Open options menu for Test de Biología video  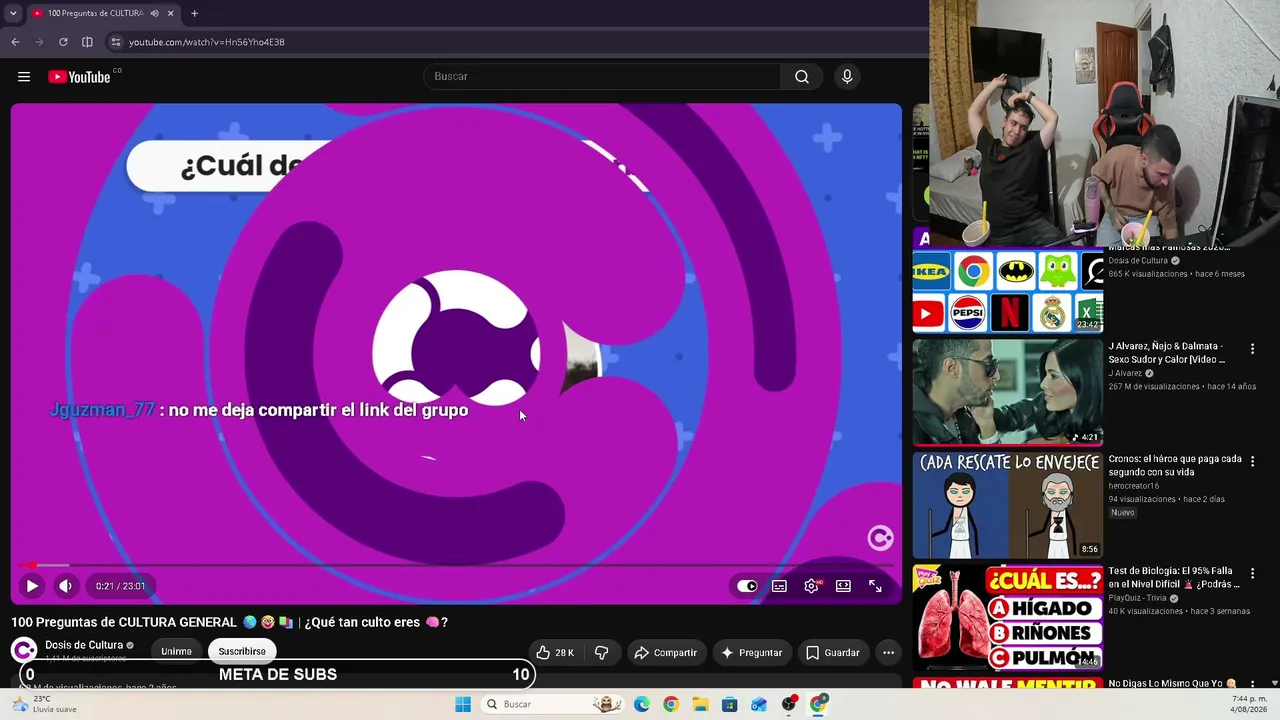point(1252,574)
